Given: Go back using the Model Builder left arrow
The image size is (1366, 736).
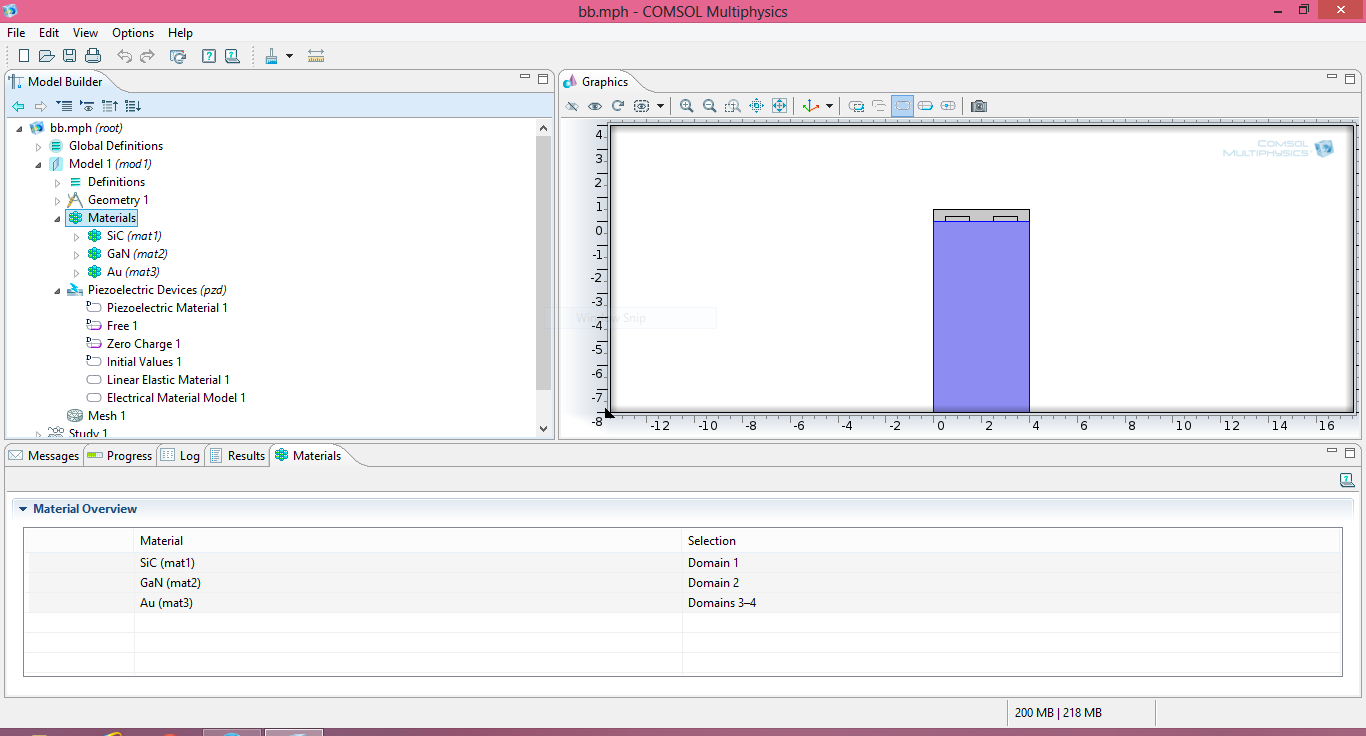Looking at the screenshot, I should (18, 106).
